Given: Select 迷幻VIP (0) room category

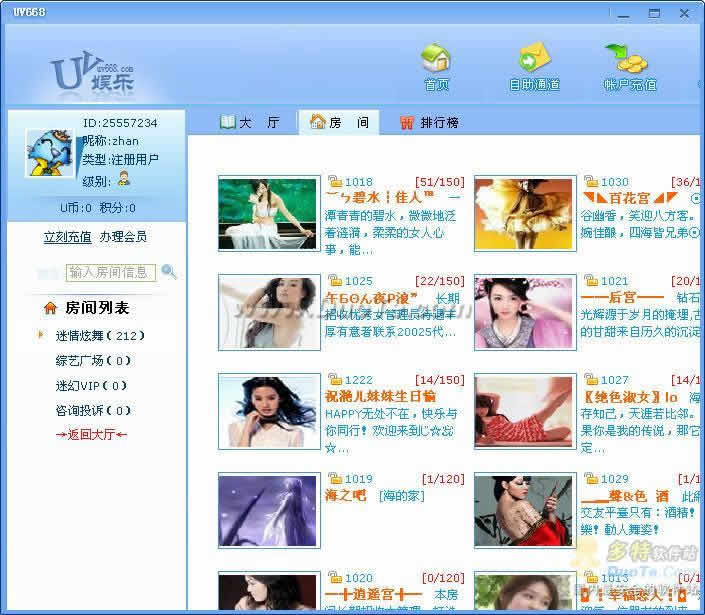Looking at the screenshot, I should (x=91, y=386).
